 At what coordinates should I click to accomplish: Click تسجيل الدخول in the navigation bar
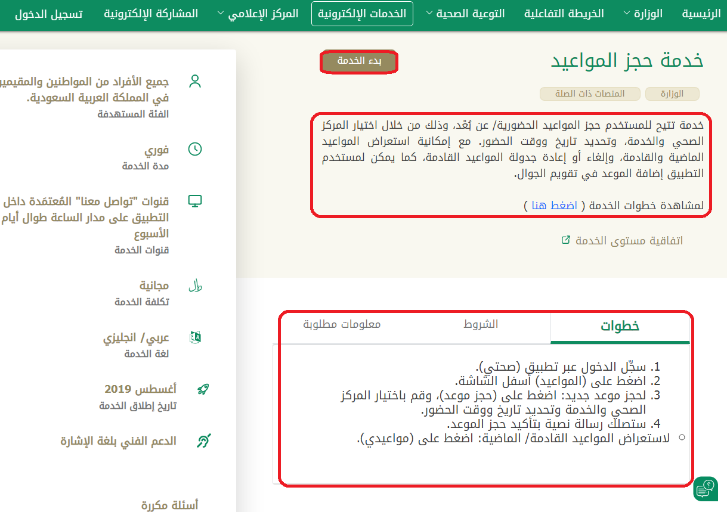point(49,14)
